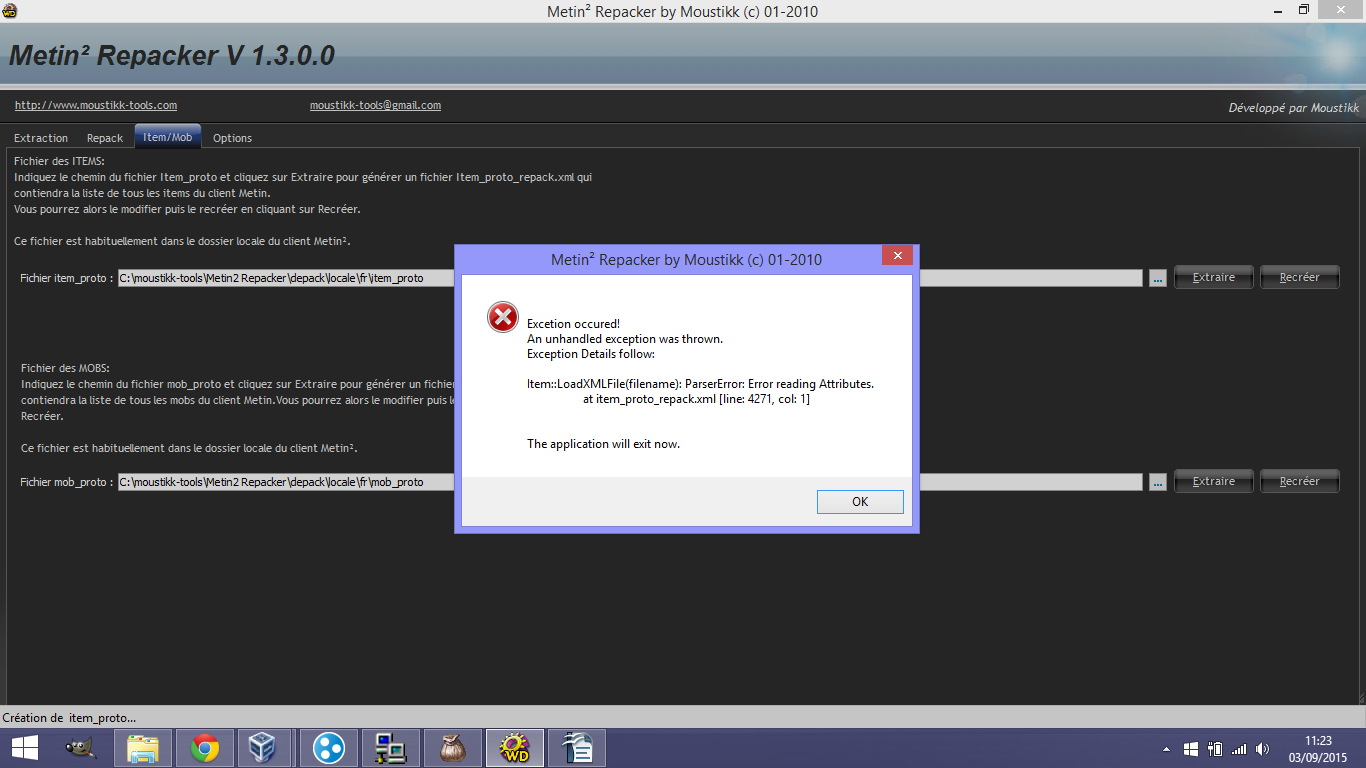Open the moustikk-tools.com website link
The image size is (1366, 768).
point(96,105)
